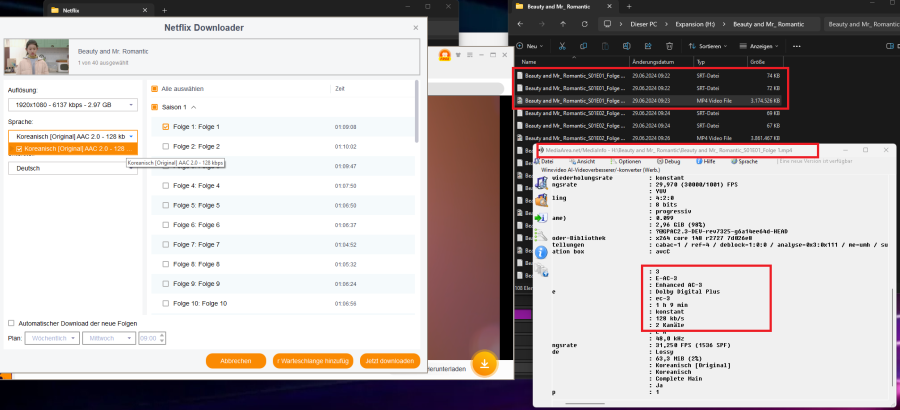Click the cut icon in Explorer toolbar

pyautogui.click(x=563, y=46)
